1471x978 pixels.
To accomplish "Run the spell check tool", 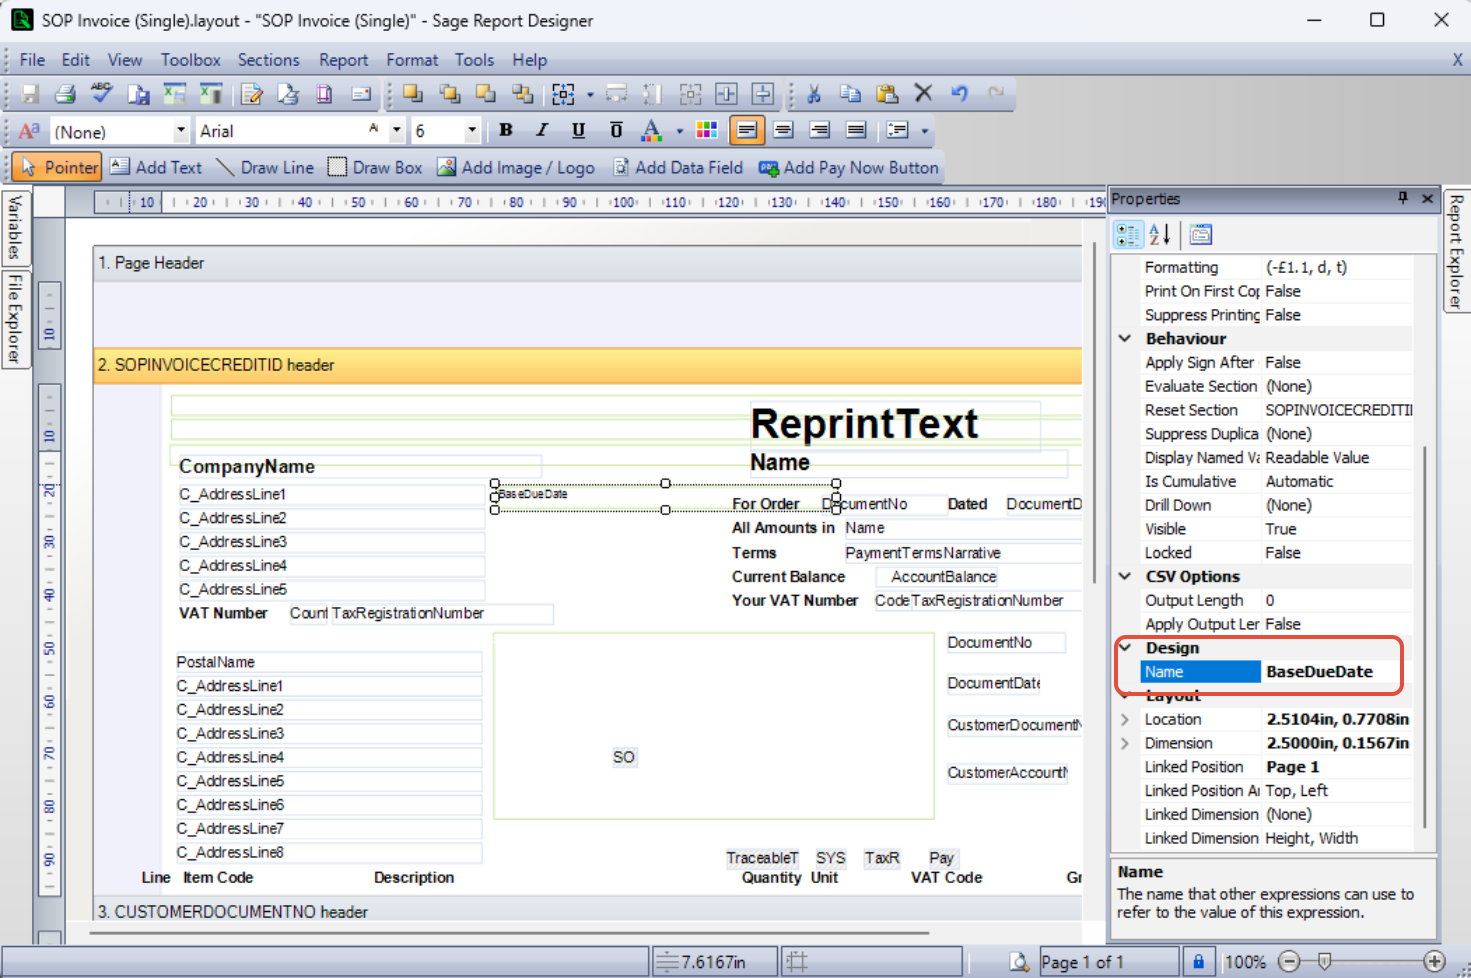I will (101, 93).
